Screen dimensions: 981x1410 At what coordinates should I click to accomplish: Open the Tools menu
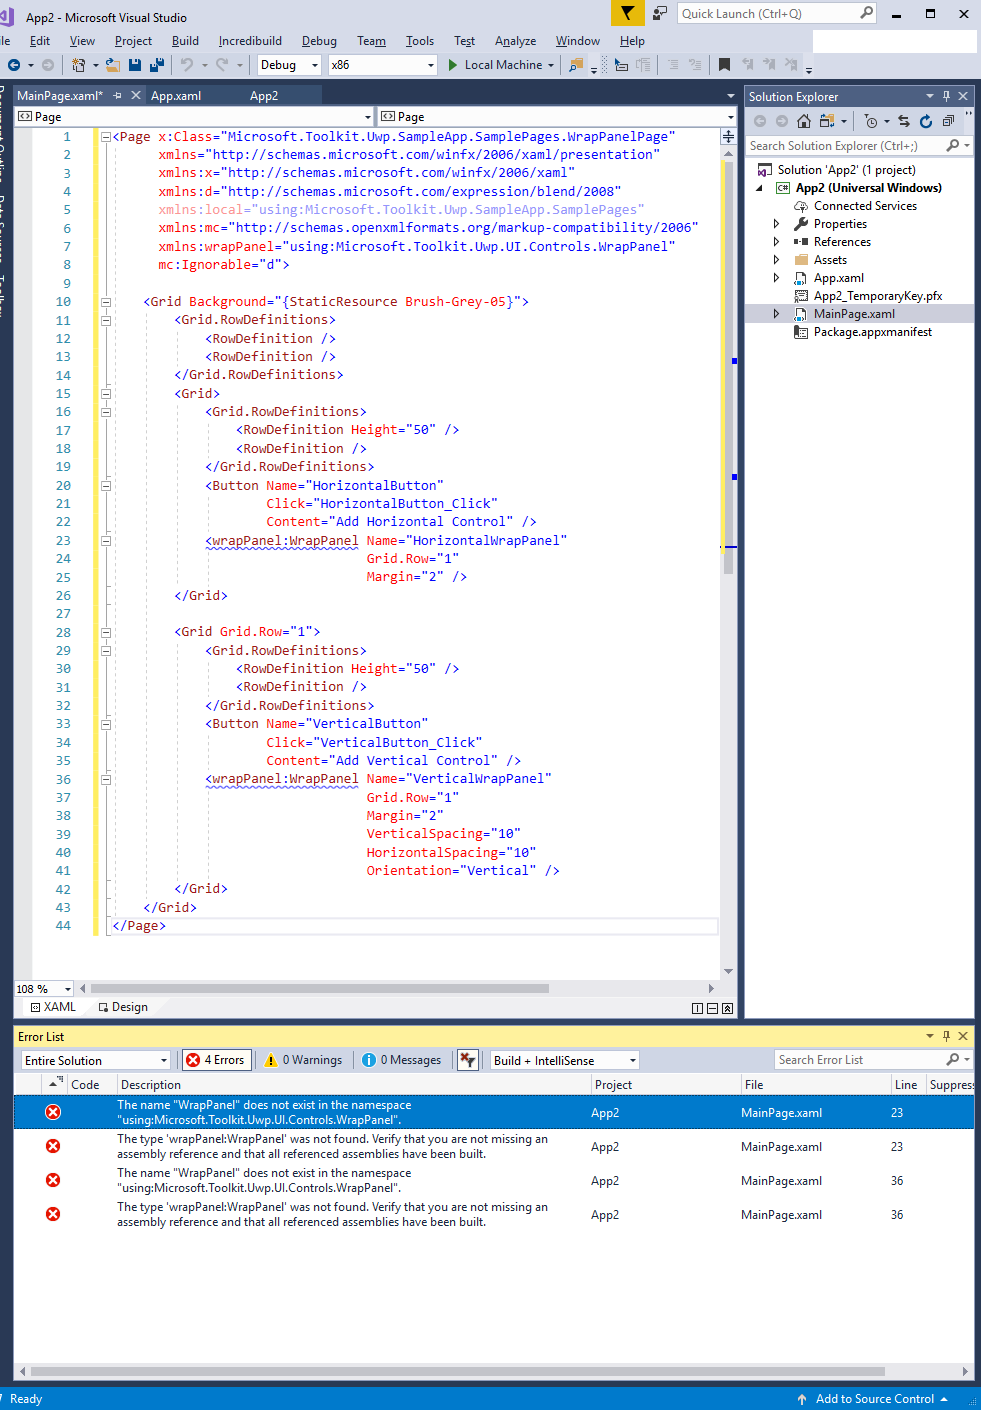click(420, 41)
